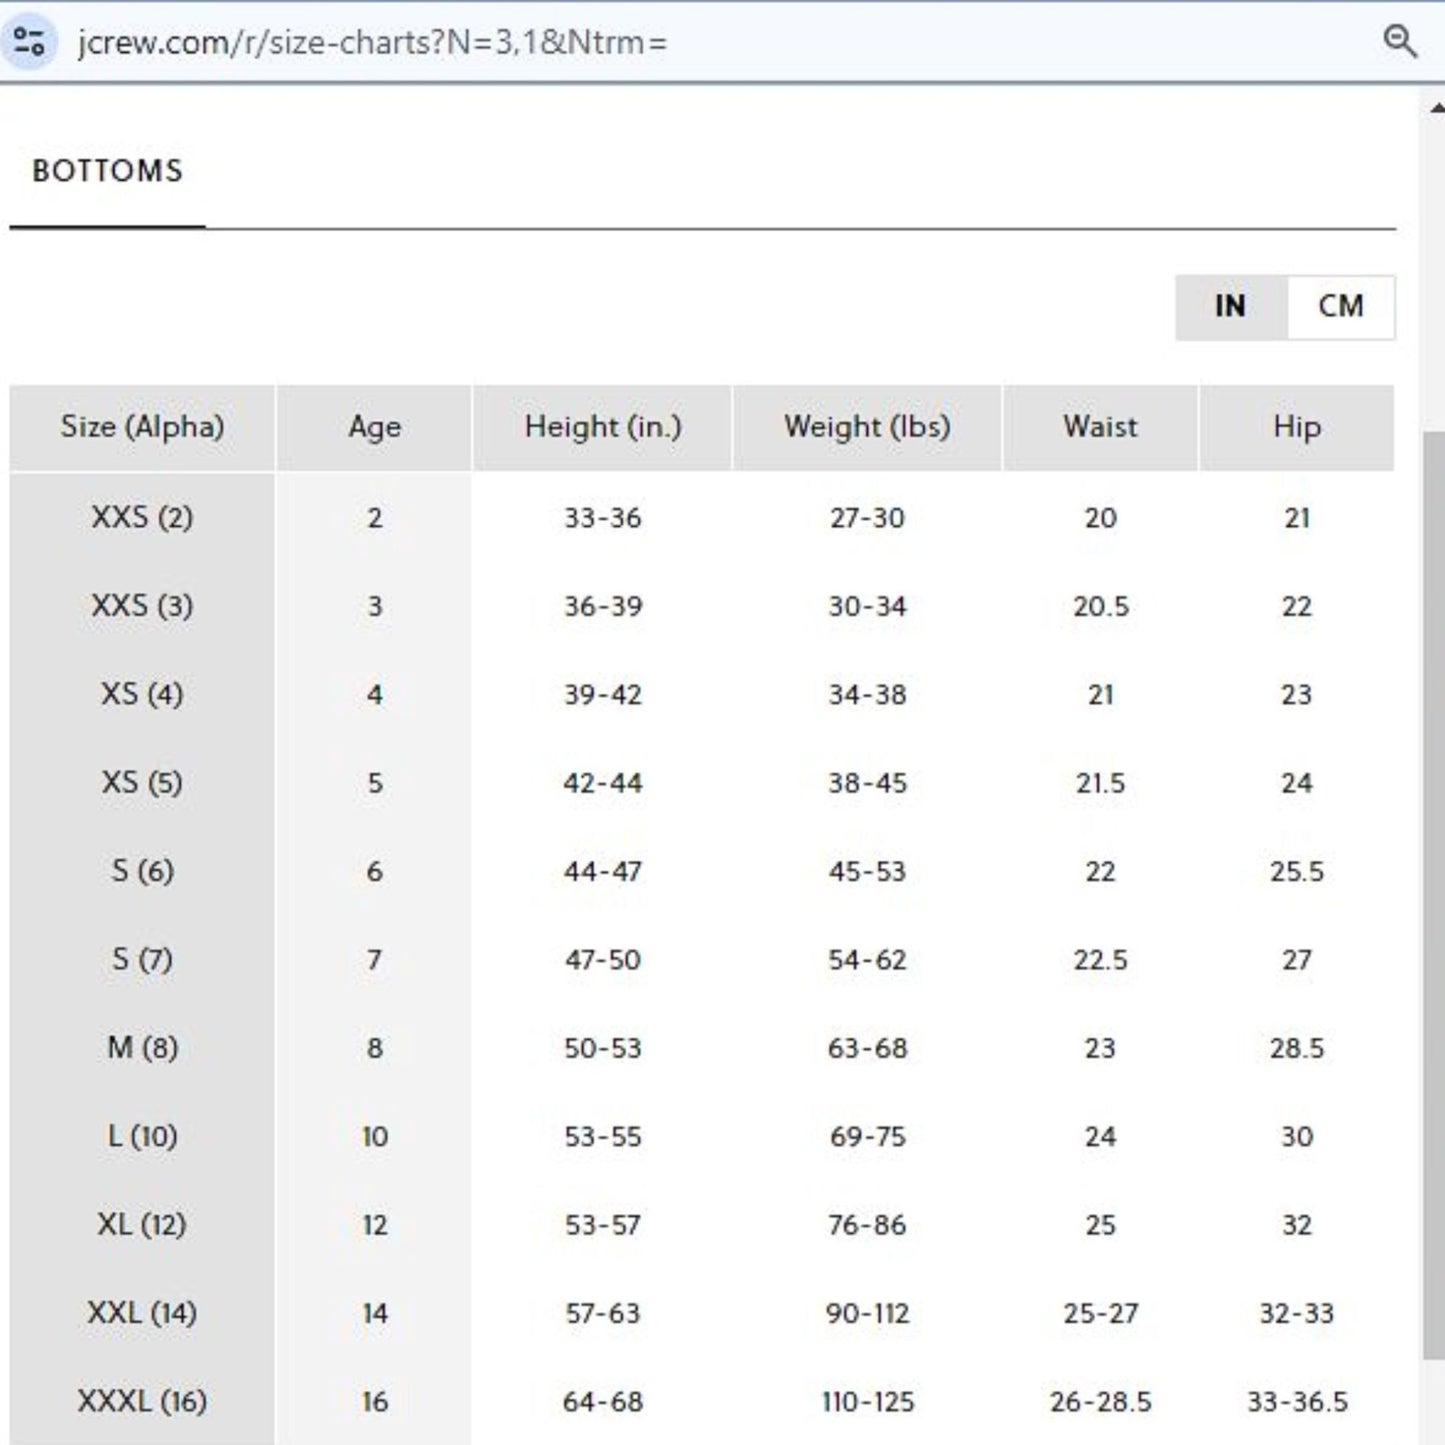1445x1445 pixels.
Task: Select the IN unit toggle
Action: 1230,307
